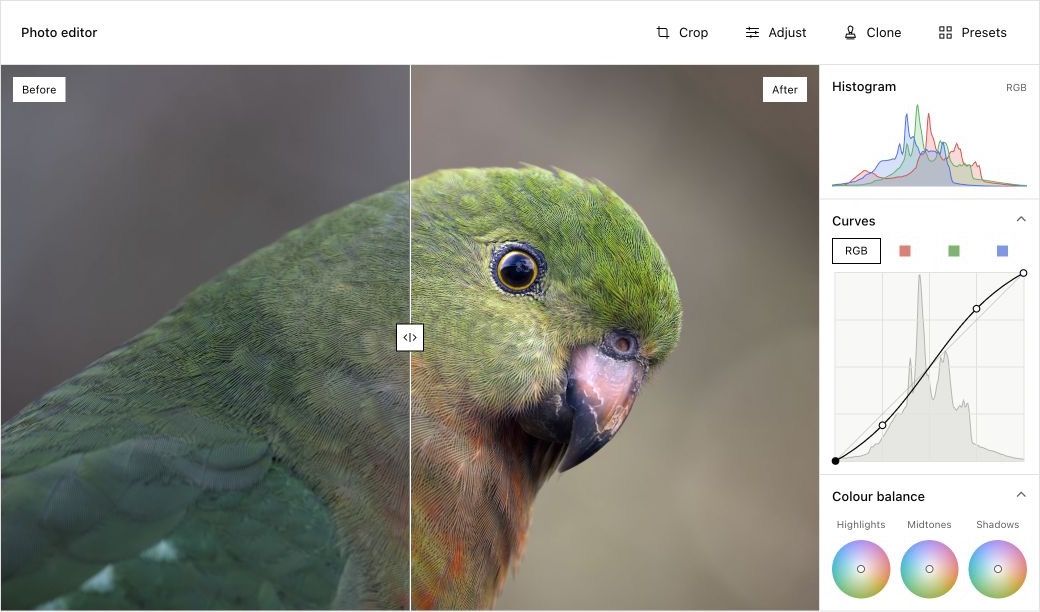
Task: Open the Adjust sliders icon
Action: (x=752, y=32)
